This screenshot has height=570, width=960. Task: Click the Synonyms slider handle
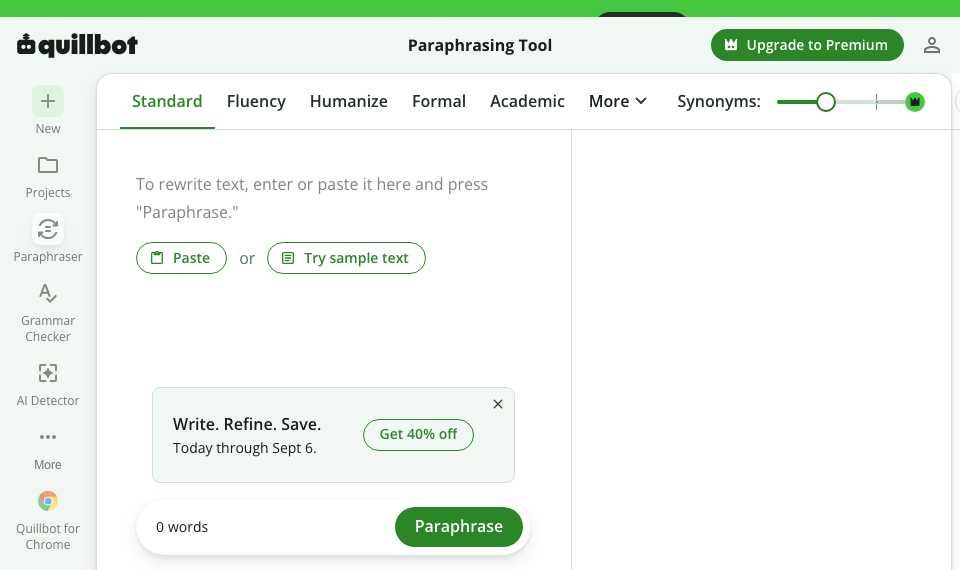click(825, 102)
